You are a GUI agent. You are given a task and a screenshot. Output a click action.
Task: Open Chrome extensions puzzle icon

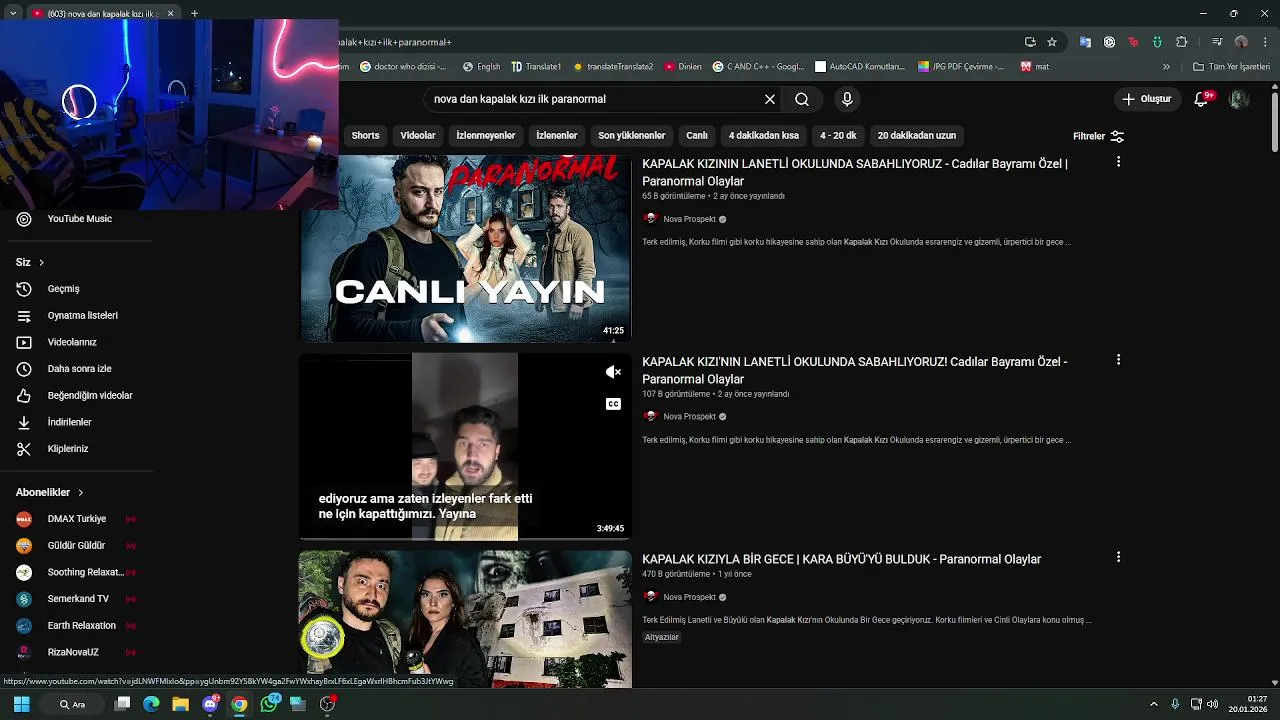tap(1181, 42)
